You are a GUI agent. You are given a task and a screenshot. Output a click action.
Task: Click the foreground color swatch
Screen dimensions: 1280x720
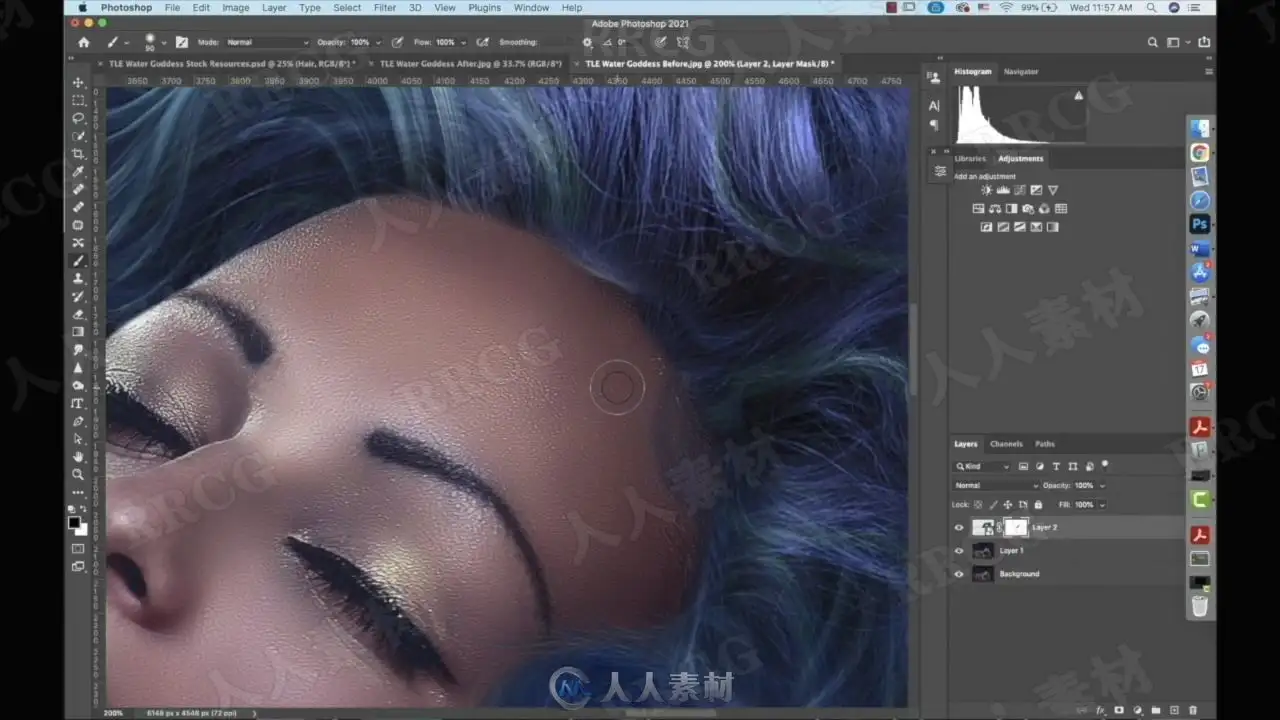pyautogui.click(x=74, y=523)
